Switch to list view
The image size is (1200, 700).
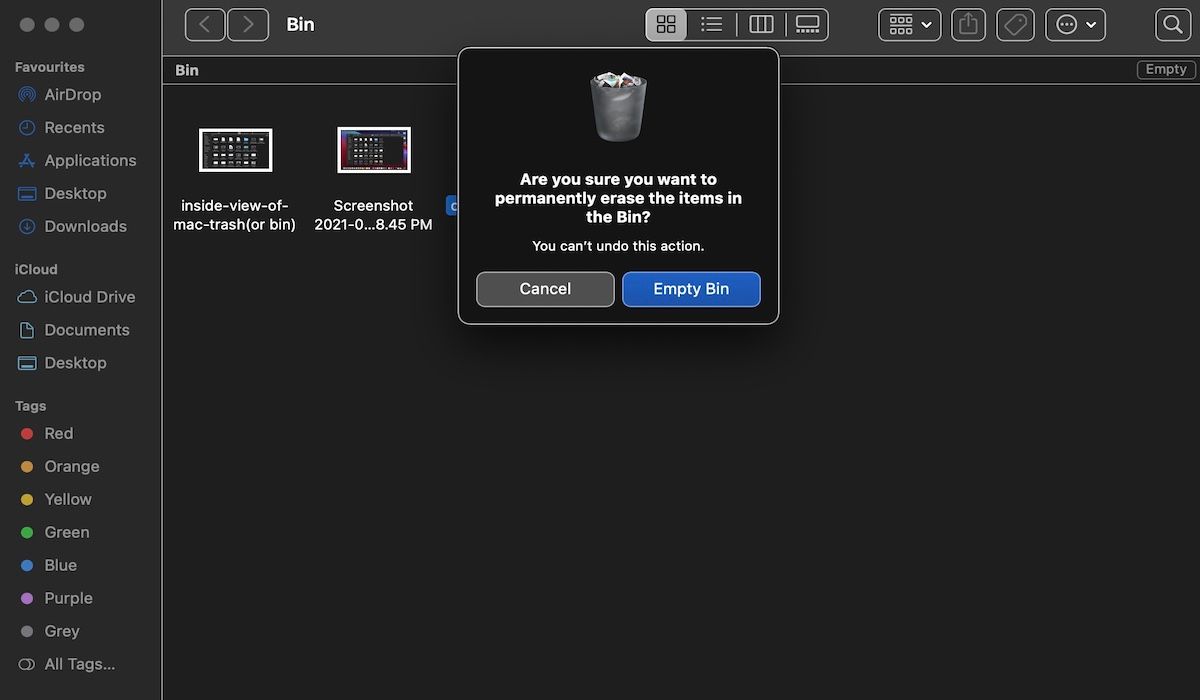pyautogui.click(x=712, y=24)
